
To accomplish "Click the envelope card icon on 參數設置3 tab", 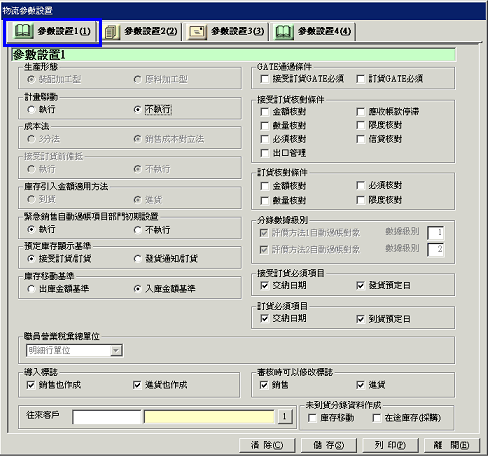I will (x=197, y=32).
